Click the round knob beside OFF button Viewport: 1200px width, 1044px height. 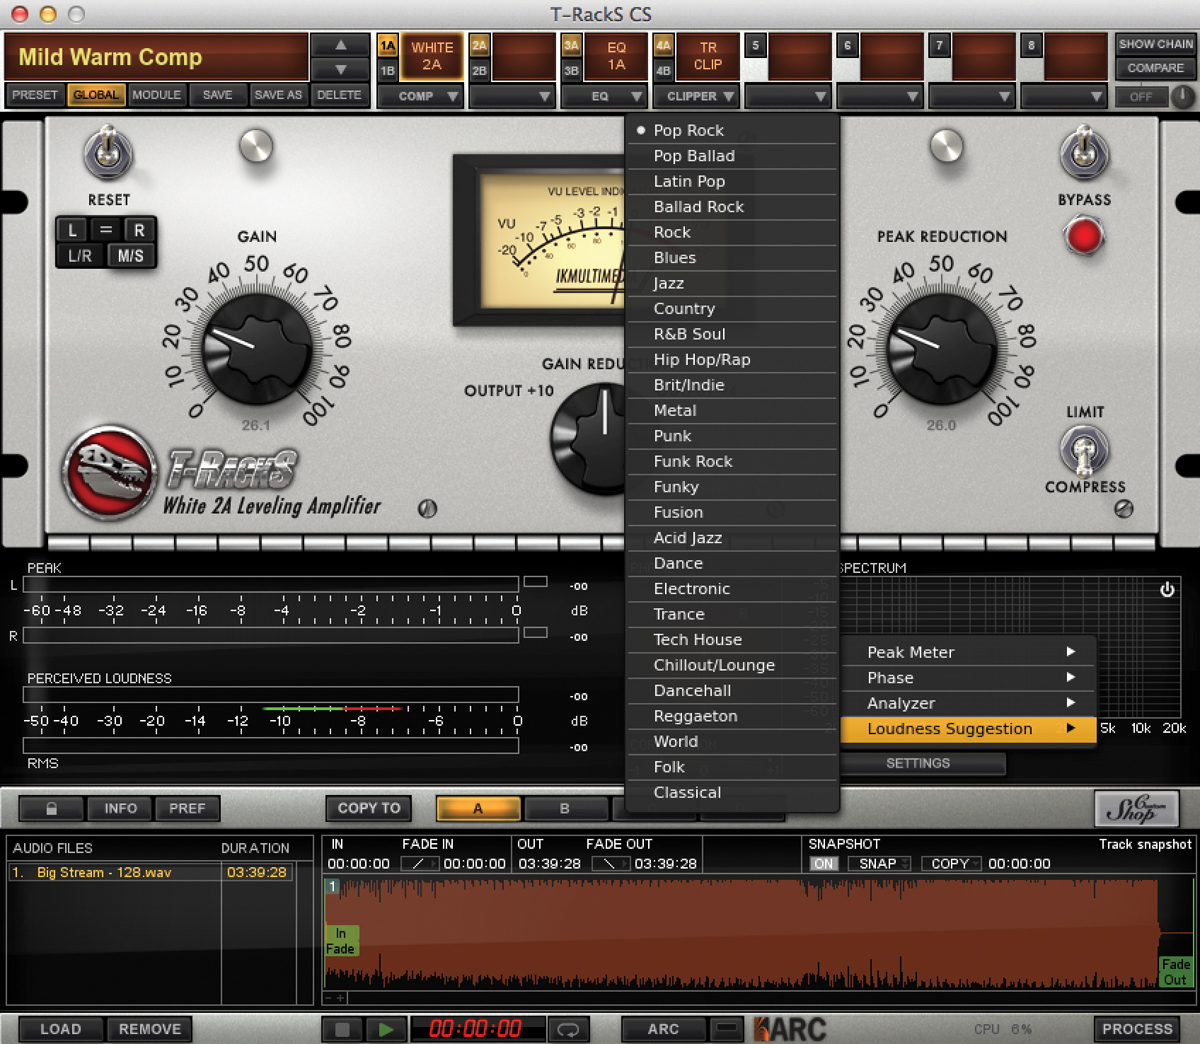(1183, 97)
